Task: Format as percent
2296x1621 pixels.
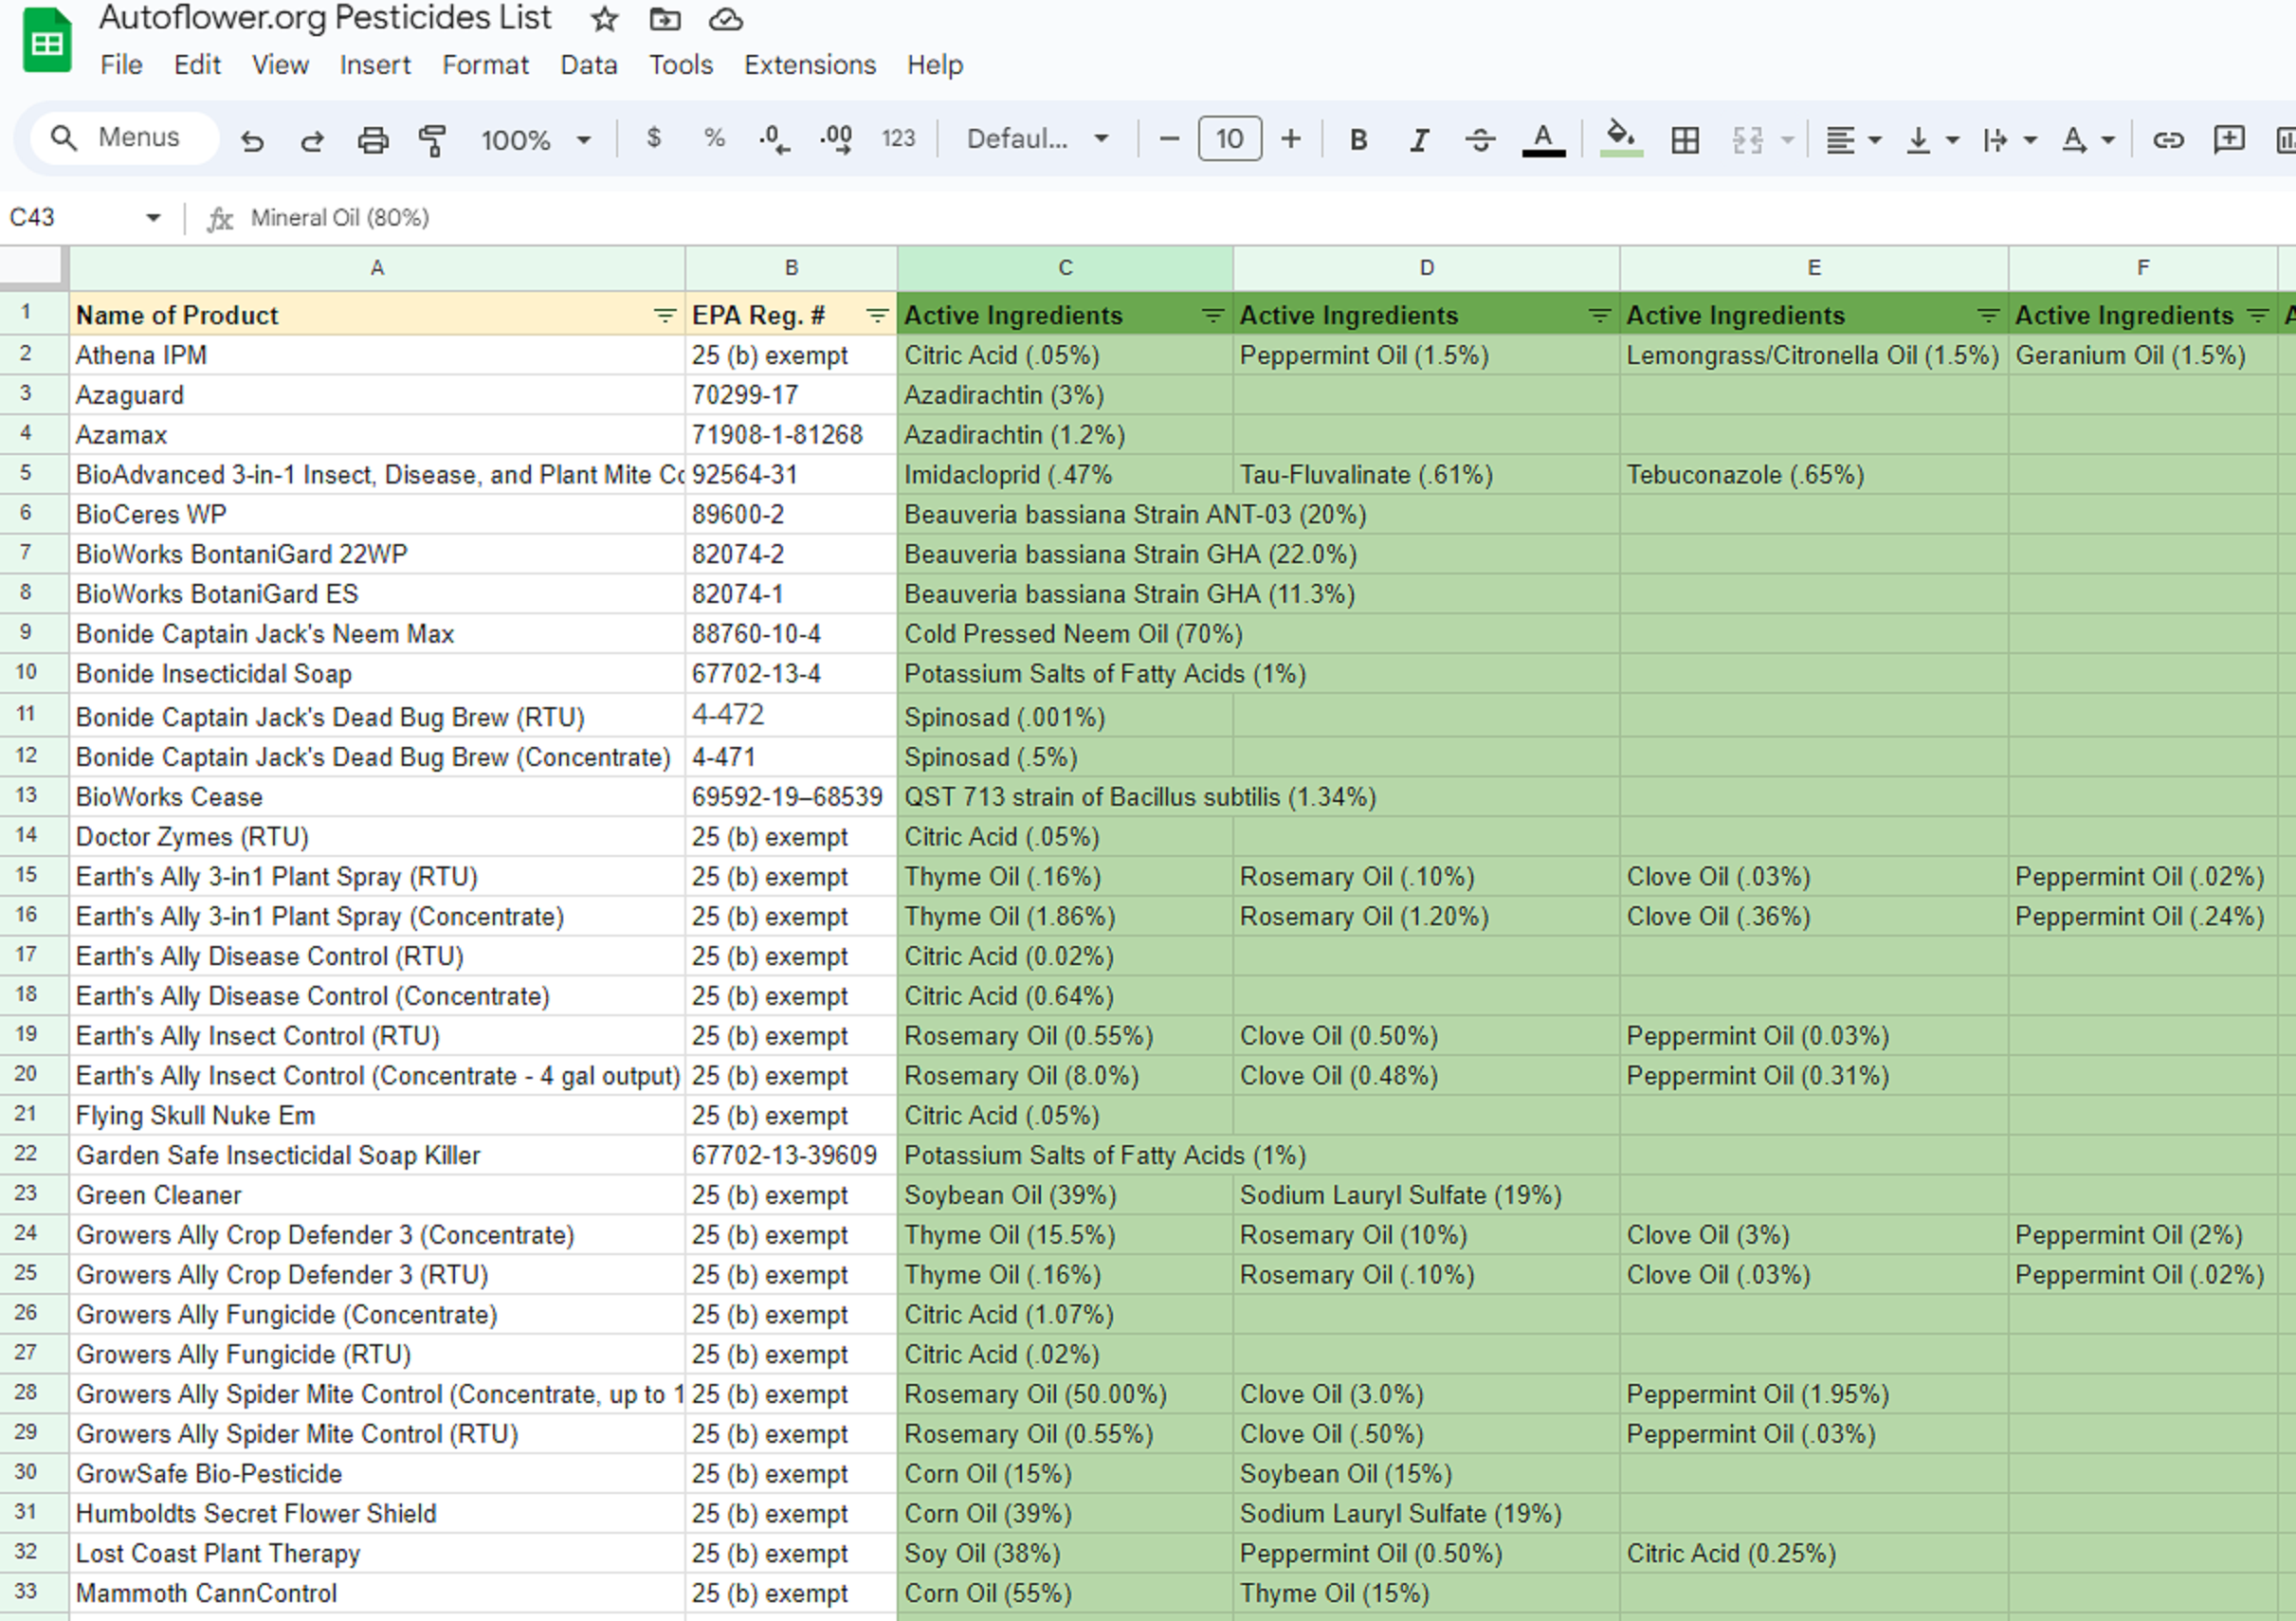Action: point(714,138)
